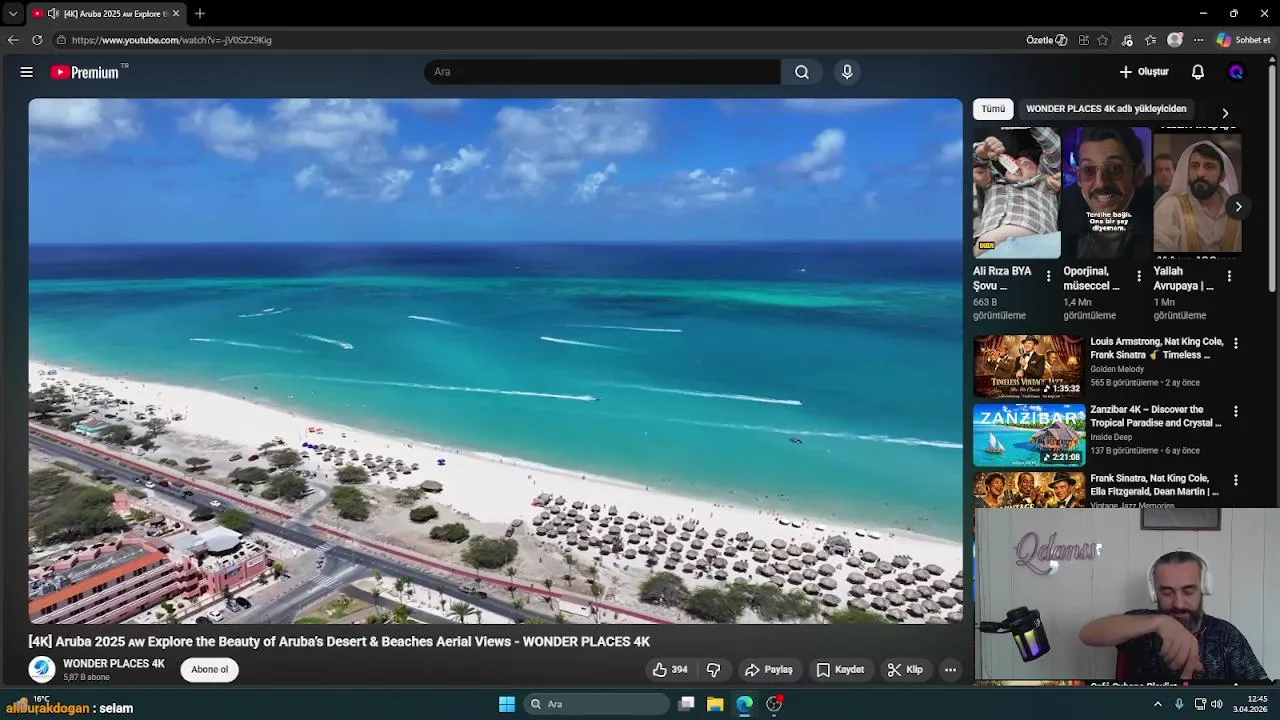Click the browser address bar URL
Image resolution: width=1280 pixels, height=720 pixels.
click(172, 40)
